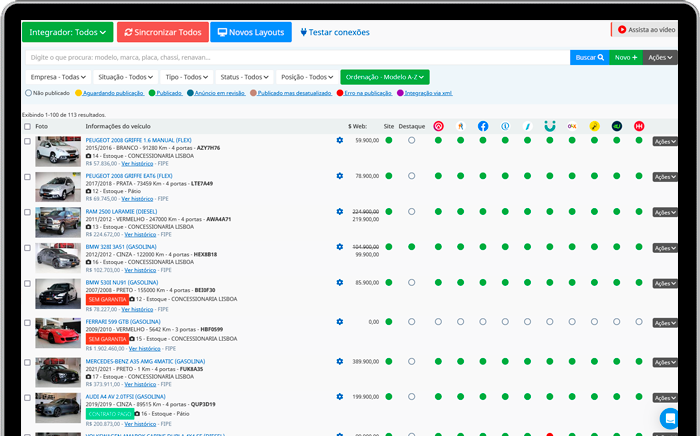Click the Facebook portal column icon

(482, 126)
